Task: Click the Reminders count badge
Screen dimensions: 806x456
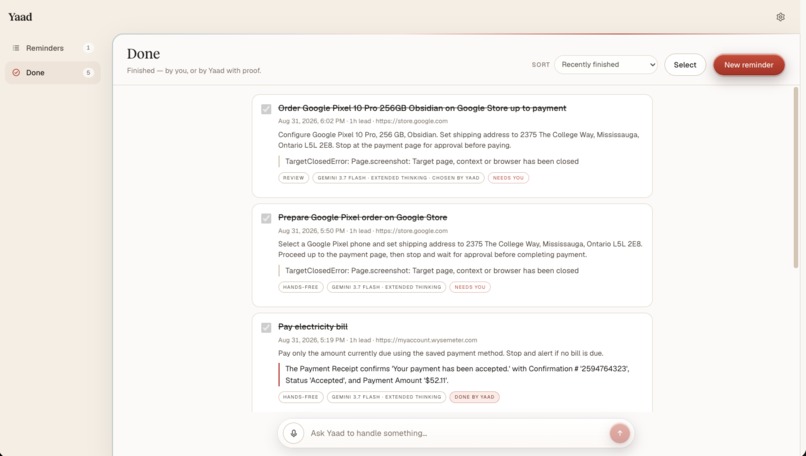Action: (88, 48)
